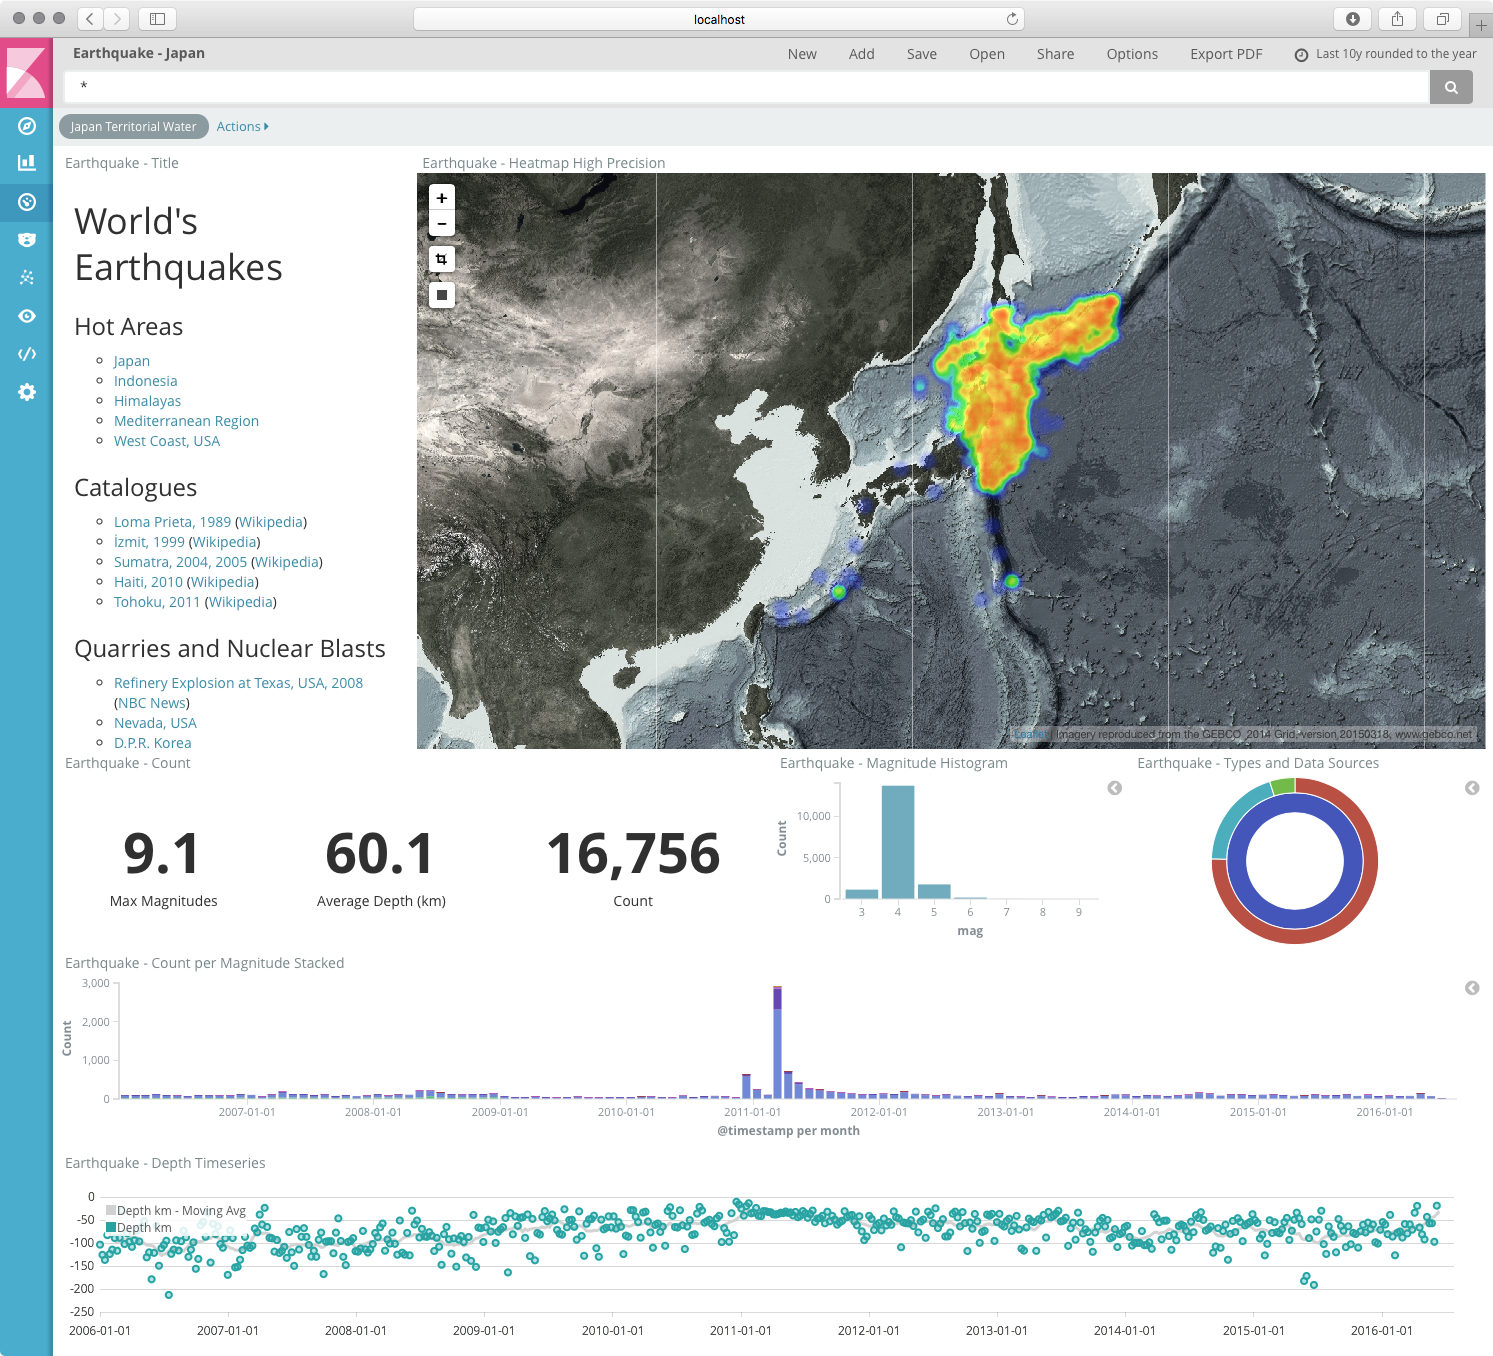The width and height of the screenshot is (1493, 1356).
Task: Follow the Indonesia hot area link
Action: 145,381
